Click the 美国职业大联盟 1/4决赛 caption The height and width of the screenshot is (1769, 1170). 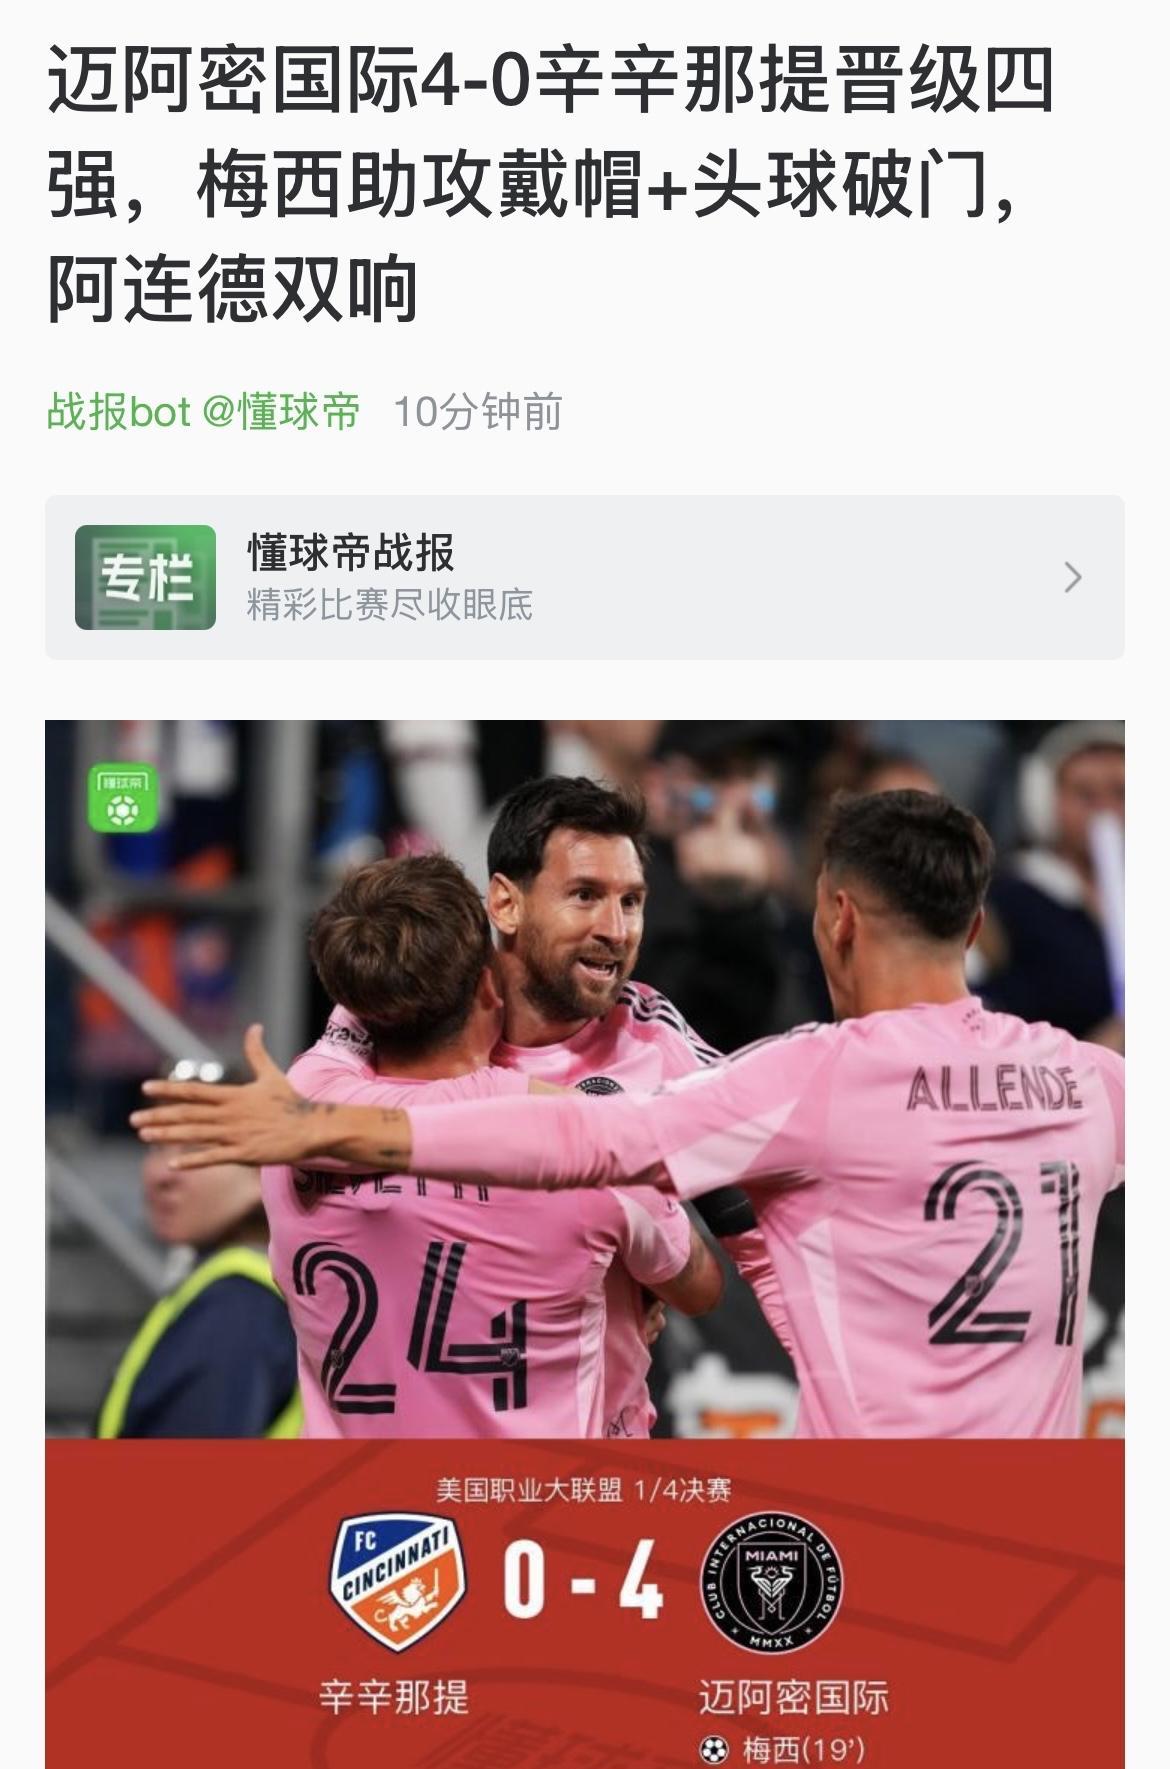[x=584, y=1490]
